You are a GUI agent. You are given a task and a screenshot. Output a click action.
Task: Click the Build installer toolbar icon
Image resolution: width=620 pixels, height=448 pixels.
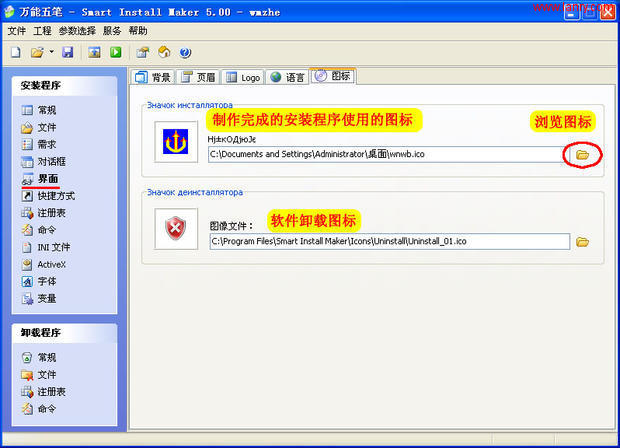coord(94,52)
